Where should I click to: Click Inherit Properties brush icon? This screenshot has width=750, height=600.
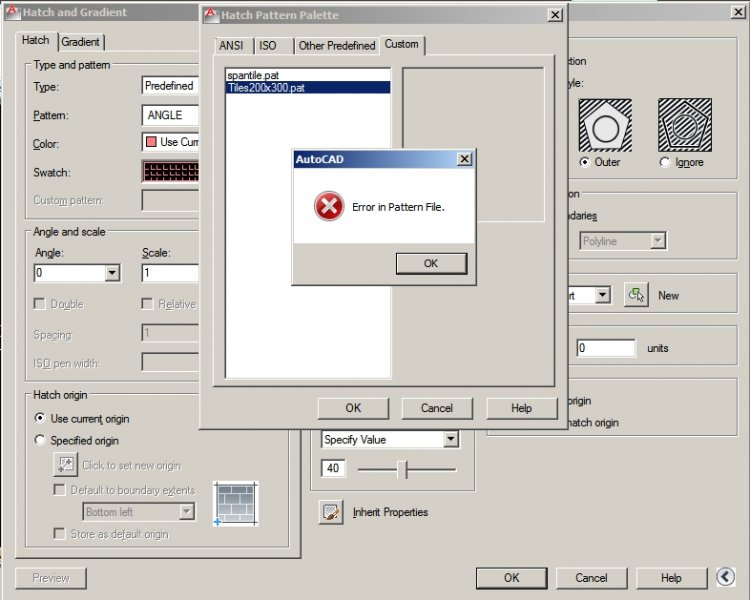[x=331, y=512]
